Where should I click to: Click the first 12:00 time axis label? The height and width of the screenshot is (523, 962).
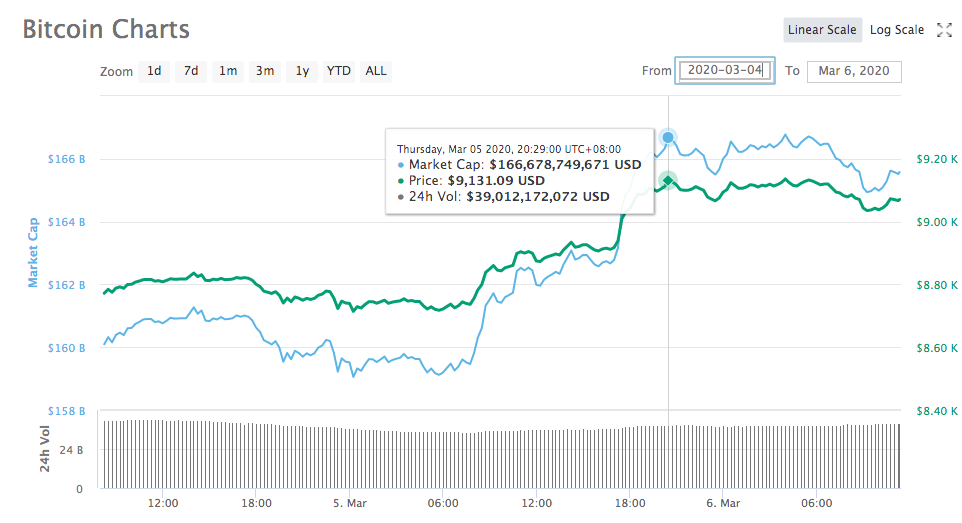coord(163,503)
